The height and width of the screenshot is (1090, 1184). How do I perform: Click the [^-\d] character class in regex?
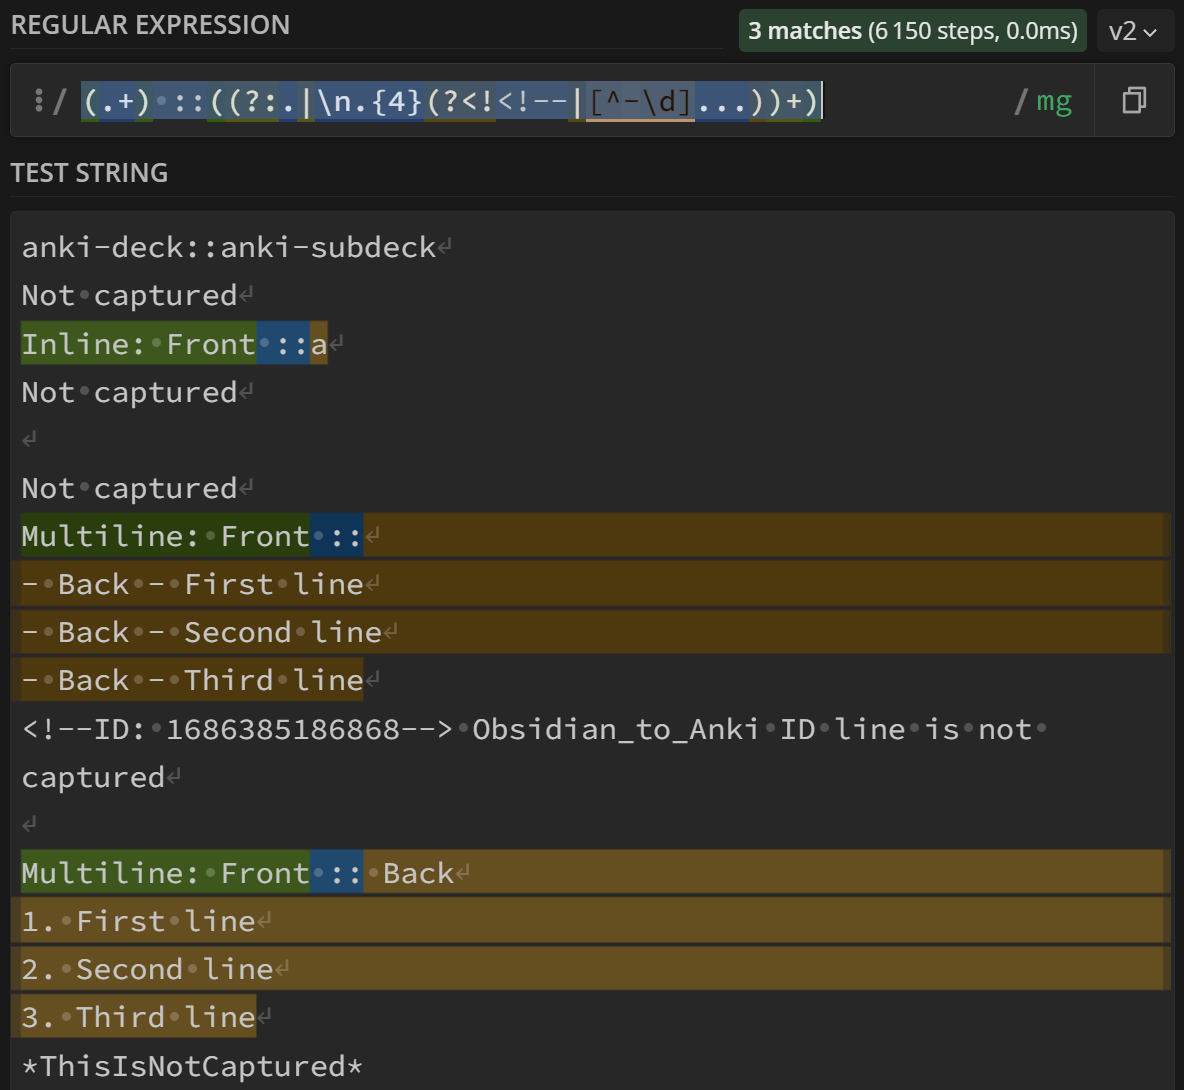point(640,101)
